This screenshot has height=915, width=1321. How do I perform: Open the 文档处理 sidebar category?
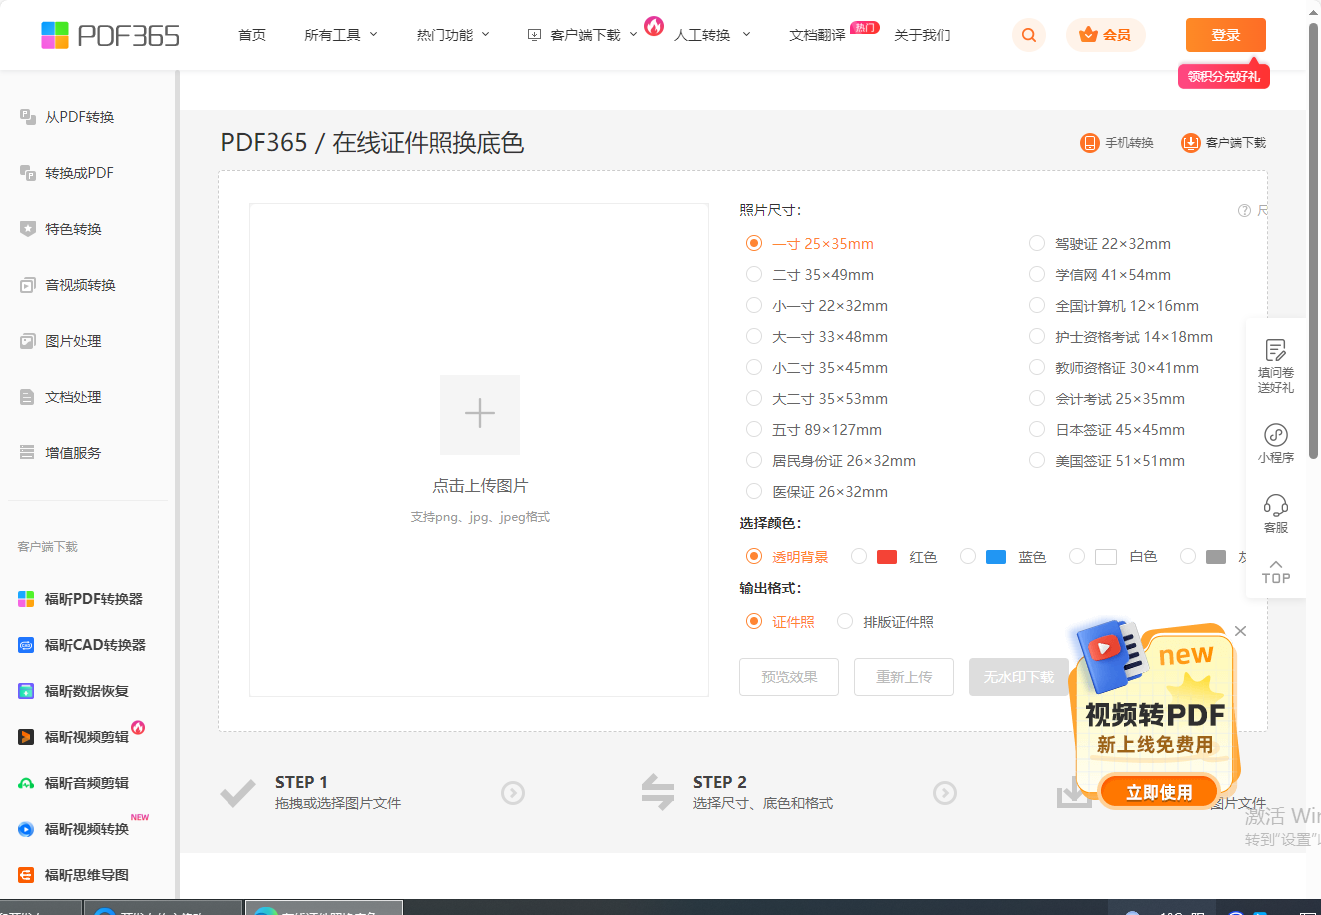point(73,397)
